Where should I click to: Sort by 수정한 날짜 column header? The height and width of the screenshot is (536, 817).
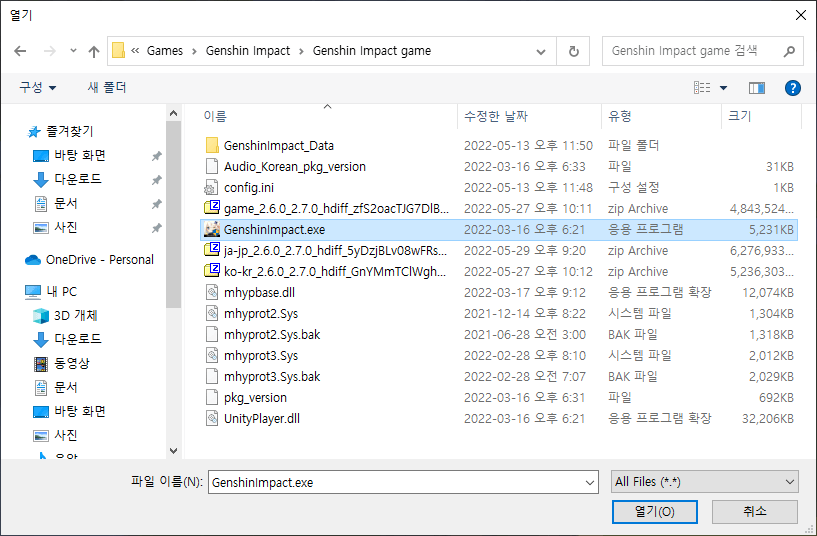coord(496,116)
